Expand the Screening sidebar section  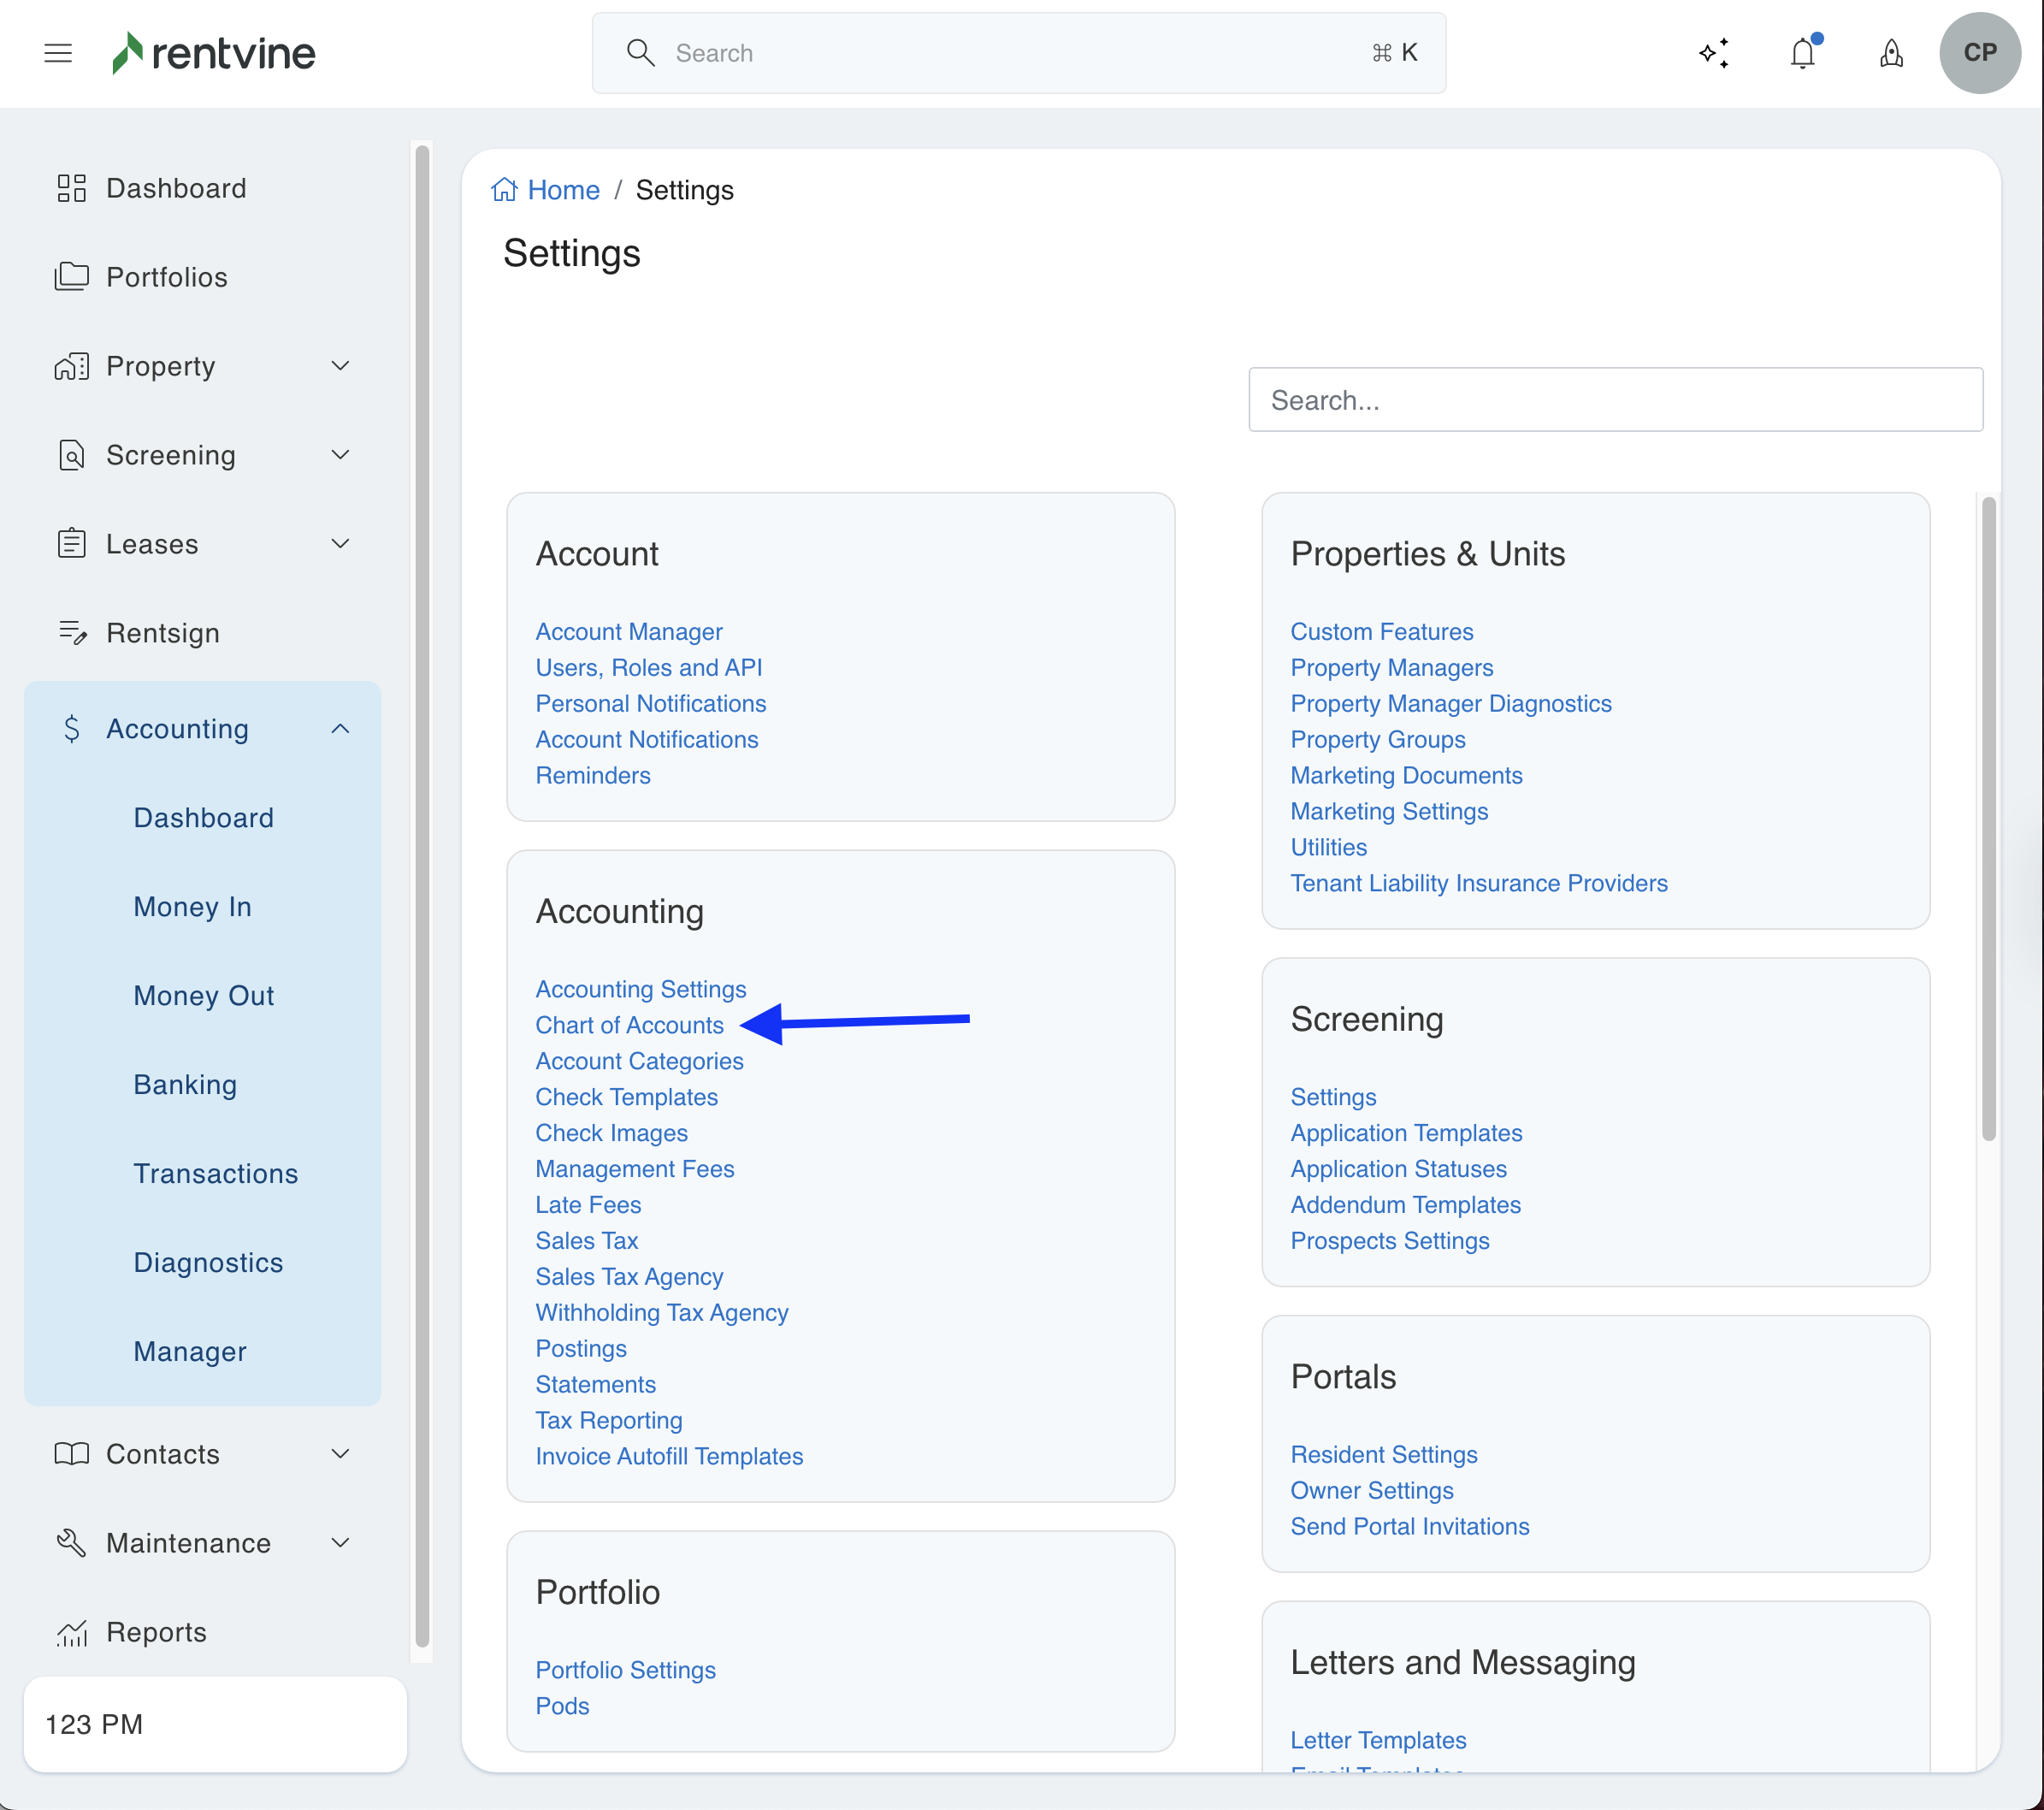point(340,455)
